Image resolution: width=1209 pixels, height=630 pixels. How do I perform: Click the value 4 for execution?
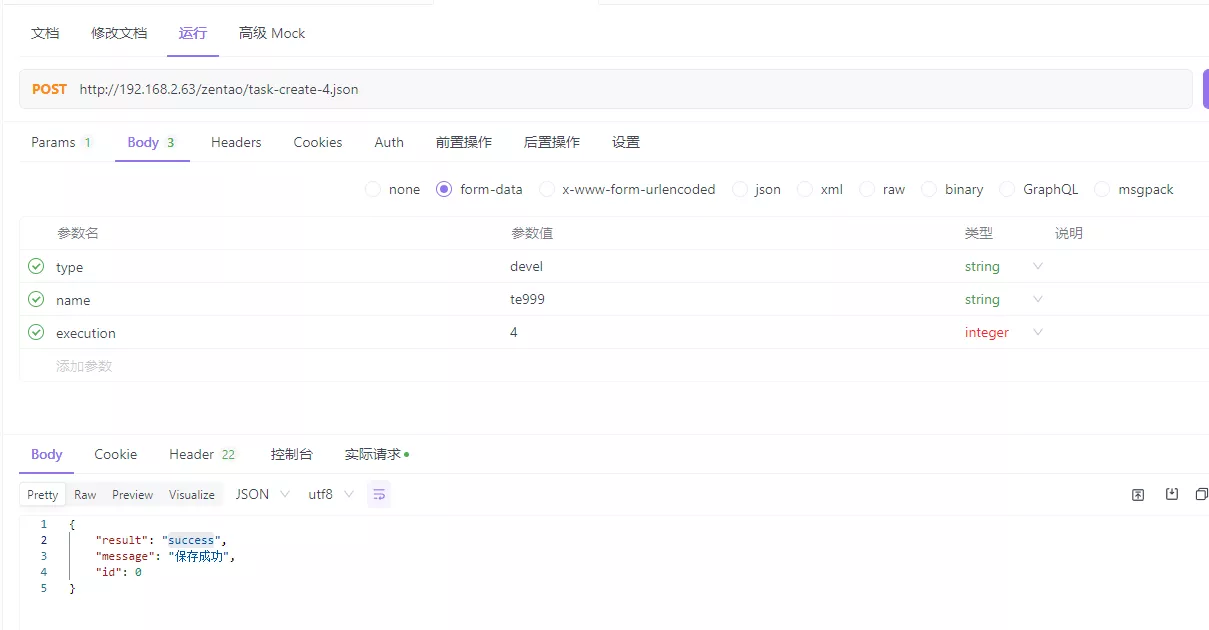click(514, 332)
